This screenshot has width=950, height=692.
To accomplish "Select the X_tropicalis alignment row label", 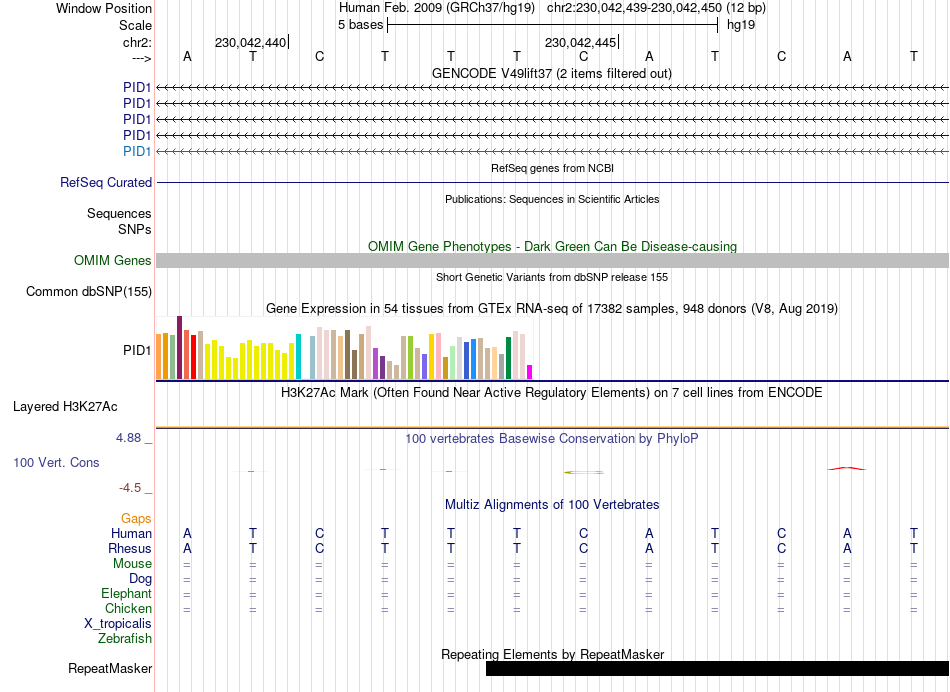I will tap(118, 624).
